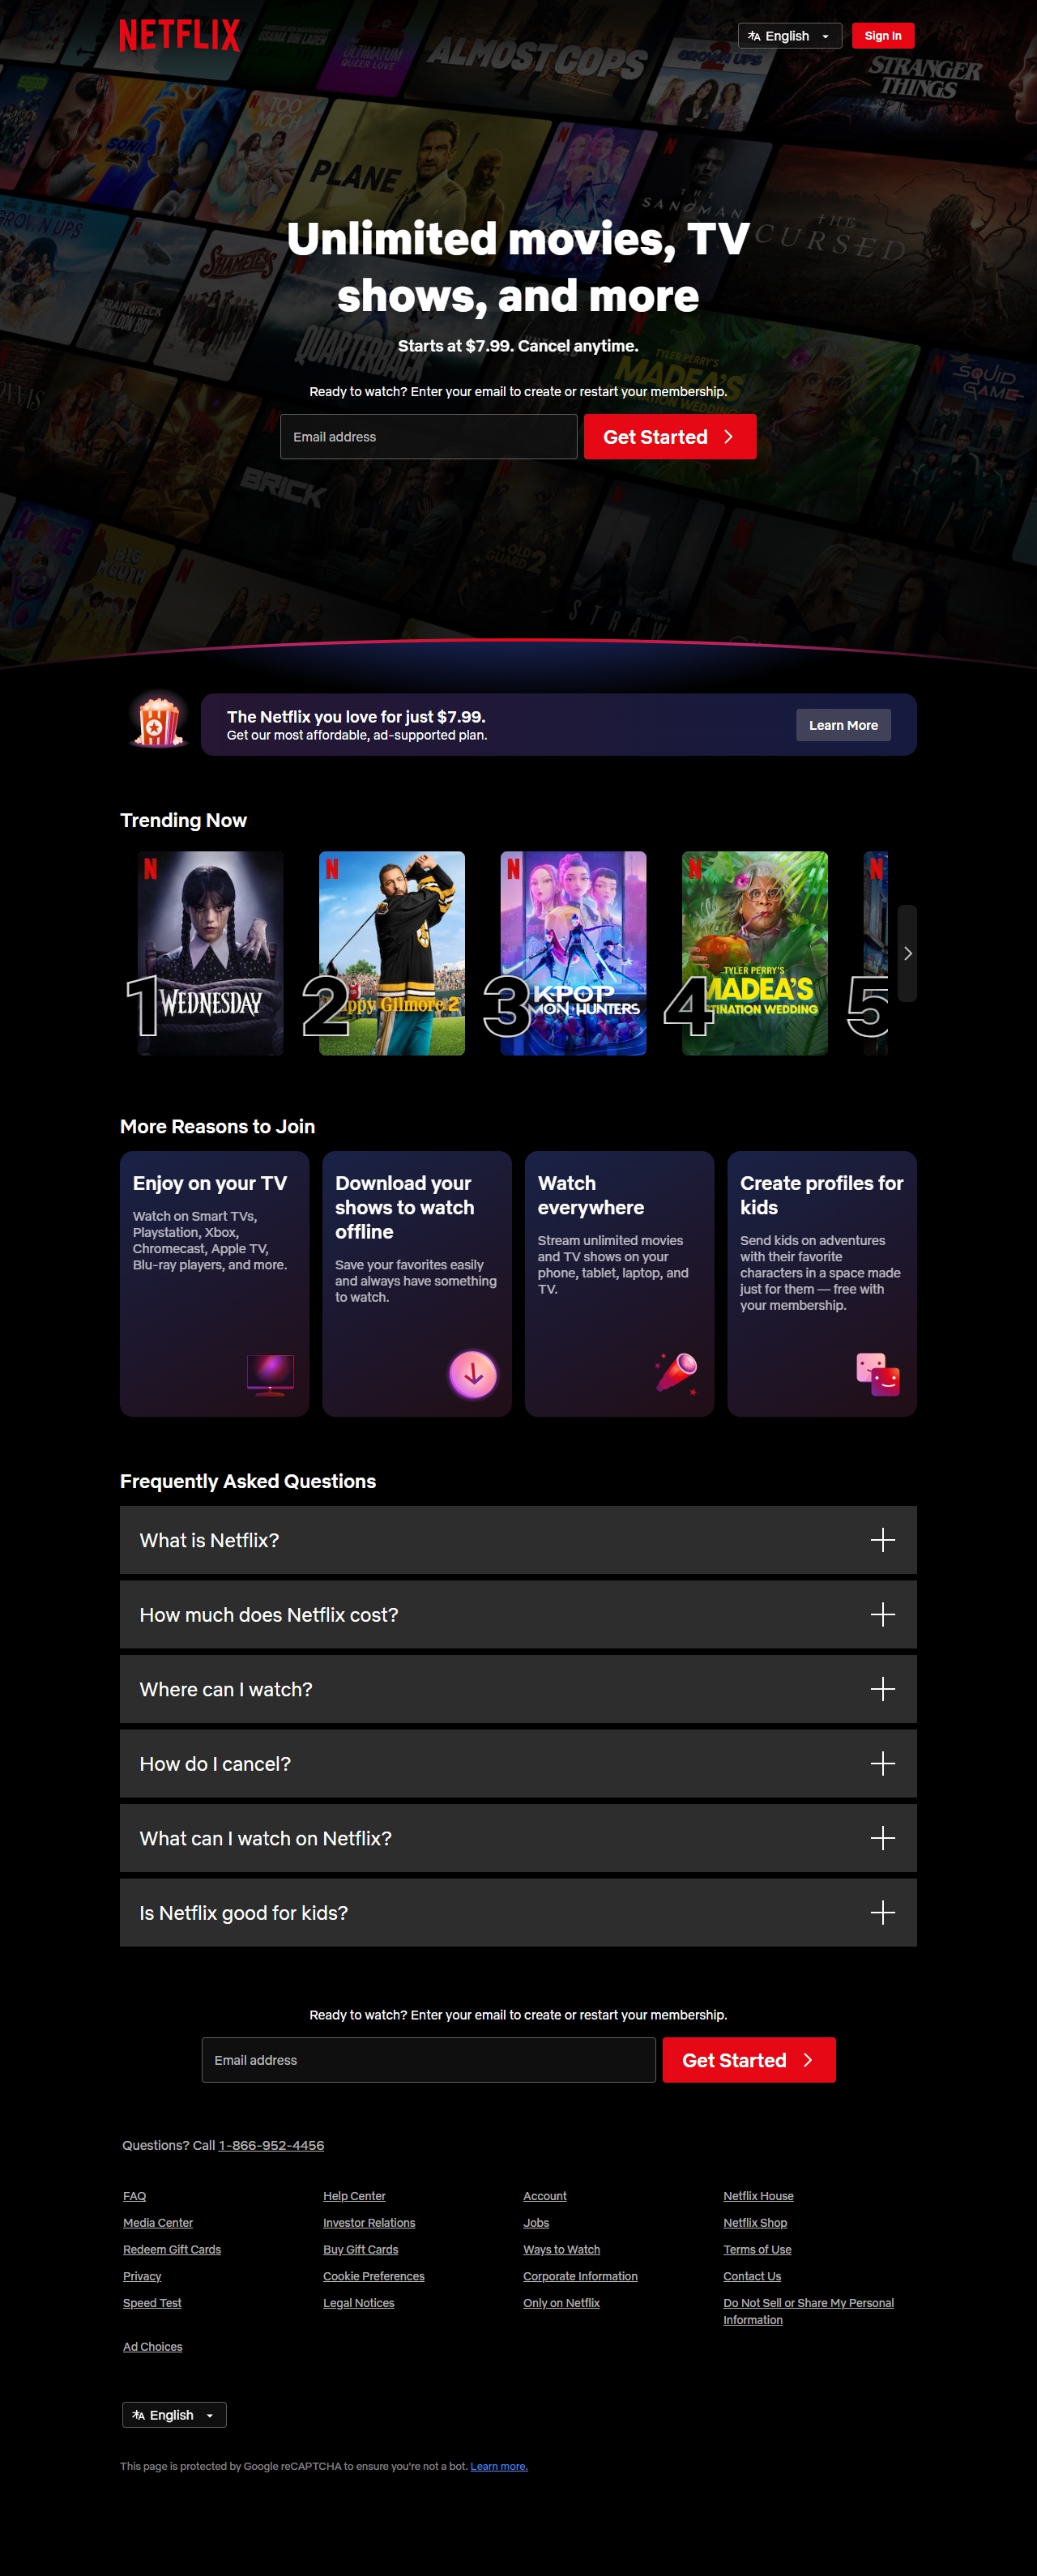The height and width of the screenshot is (2576, 1037).
Task: Click the top Get Started button
Action: (x=670, y=437)
